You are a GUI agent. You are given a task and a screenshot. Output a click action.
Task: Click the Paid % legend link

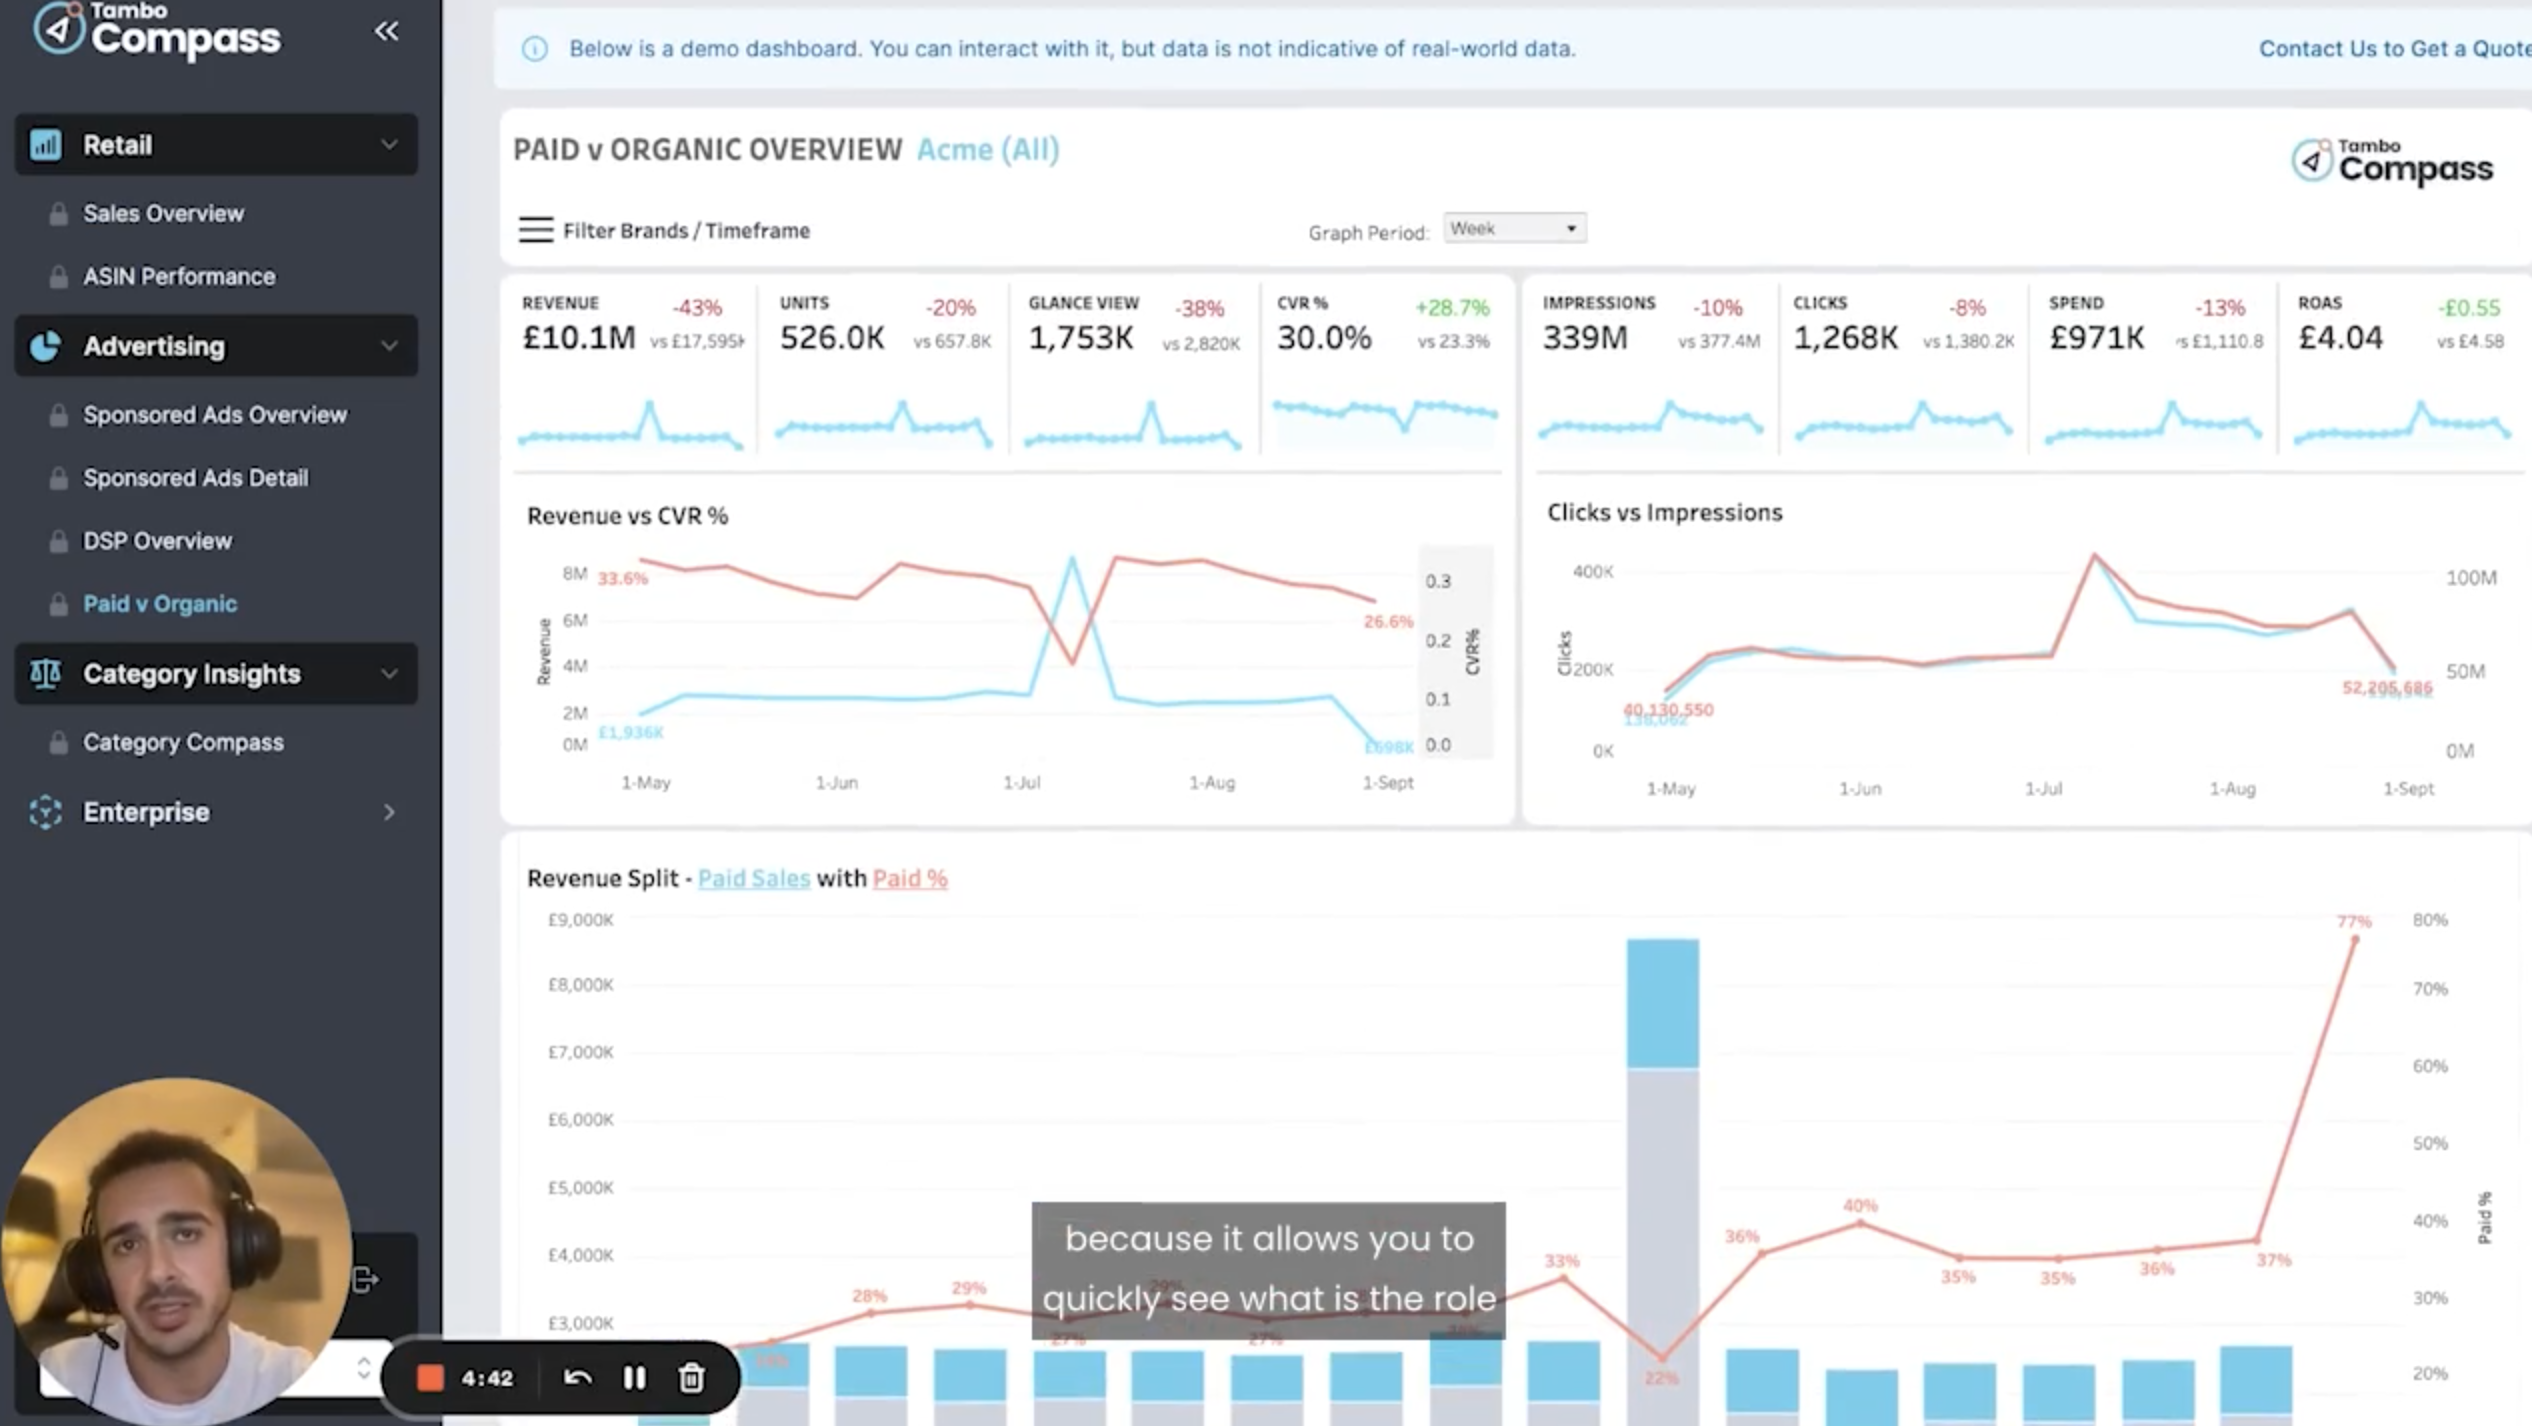point(910,878)
